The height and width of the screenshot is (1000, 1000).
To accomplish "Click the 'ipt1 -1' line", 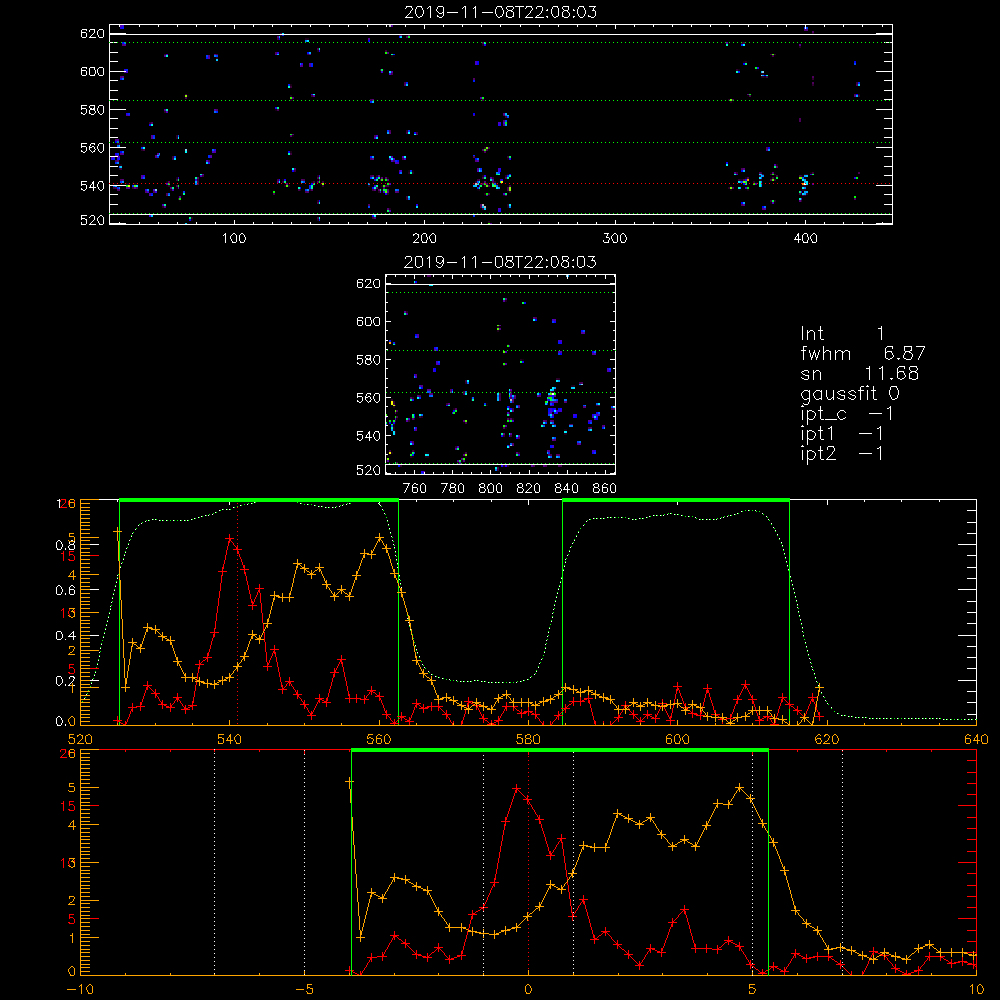I will (x=842, y=434).
